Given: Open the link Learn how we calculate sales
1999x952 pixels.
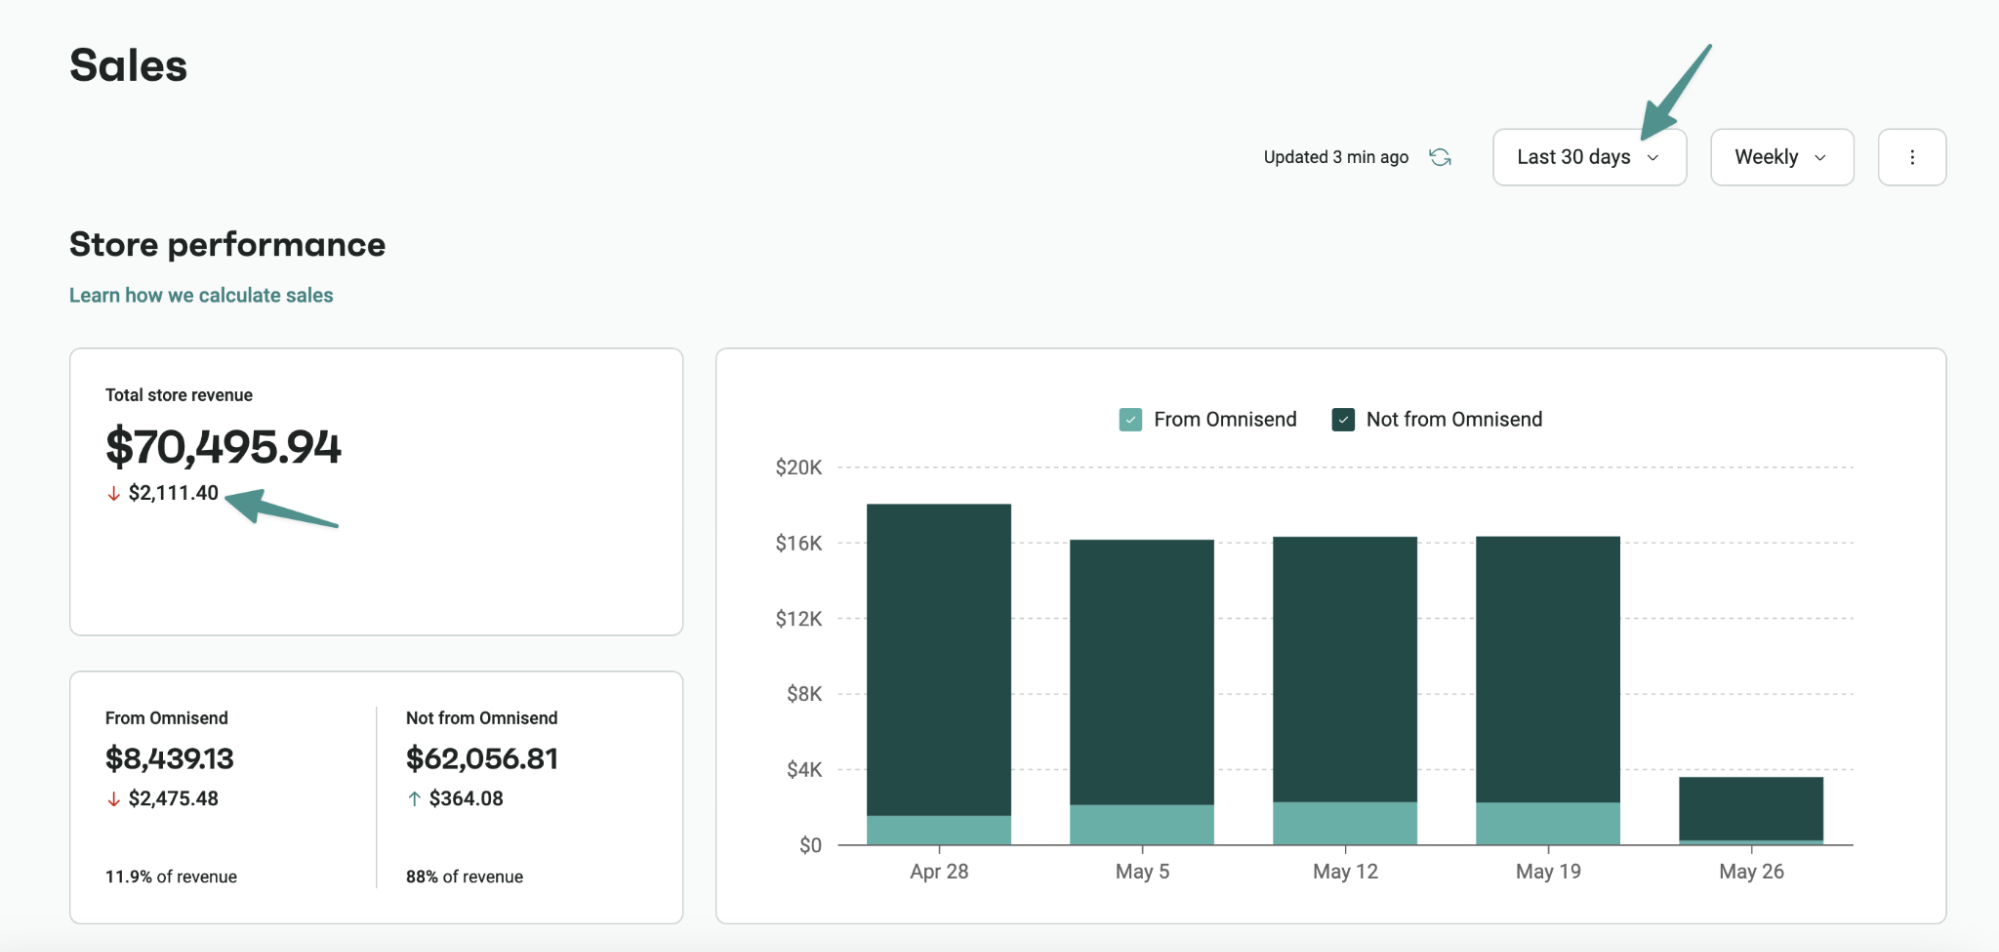Looking at the screenshot, I should pos(201,295).
